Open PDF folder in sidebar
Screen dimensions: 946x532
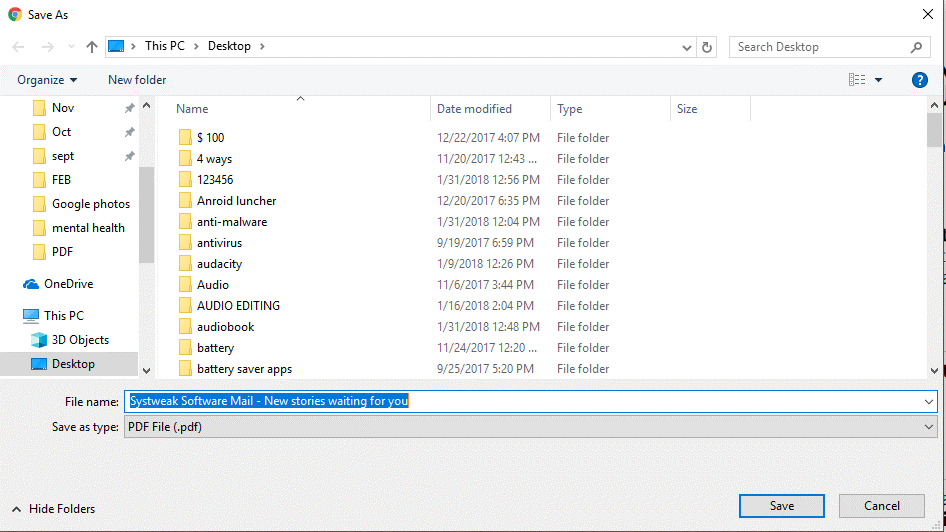click(x=62, y=252)
